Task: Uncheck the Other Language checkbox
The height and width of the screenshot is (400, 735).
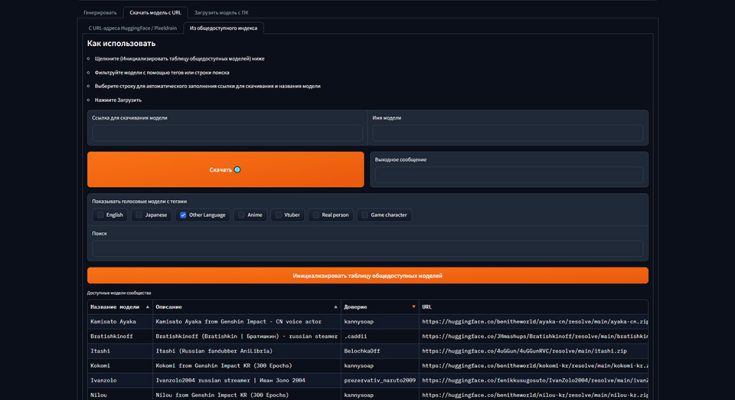Action: pyautogui.click(x=183, y=215)
